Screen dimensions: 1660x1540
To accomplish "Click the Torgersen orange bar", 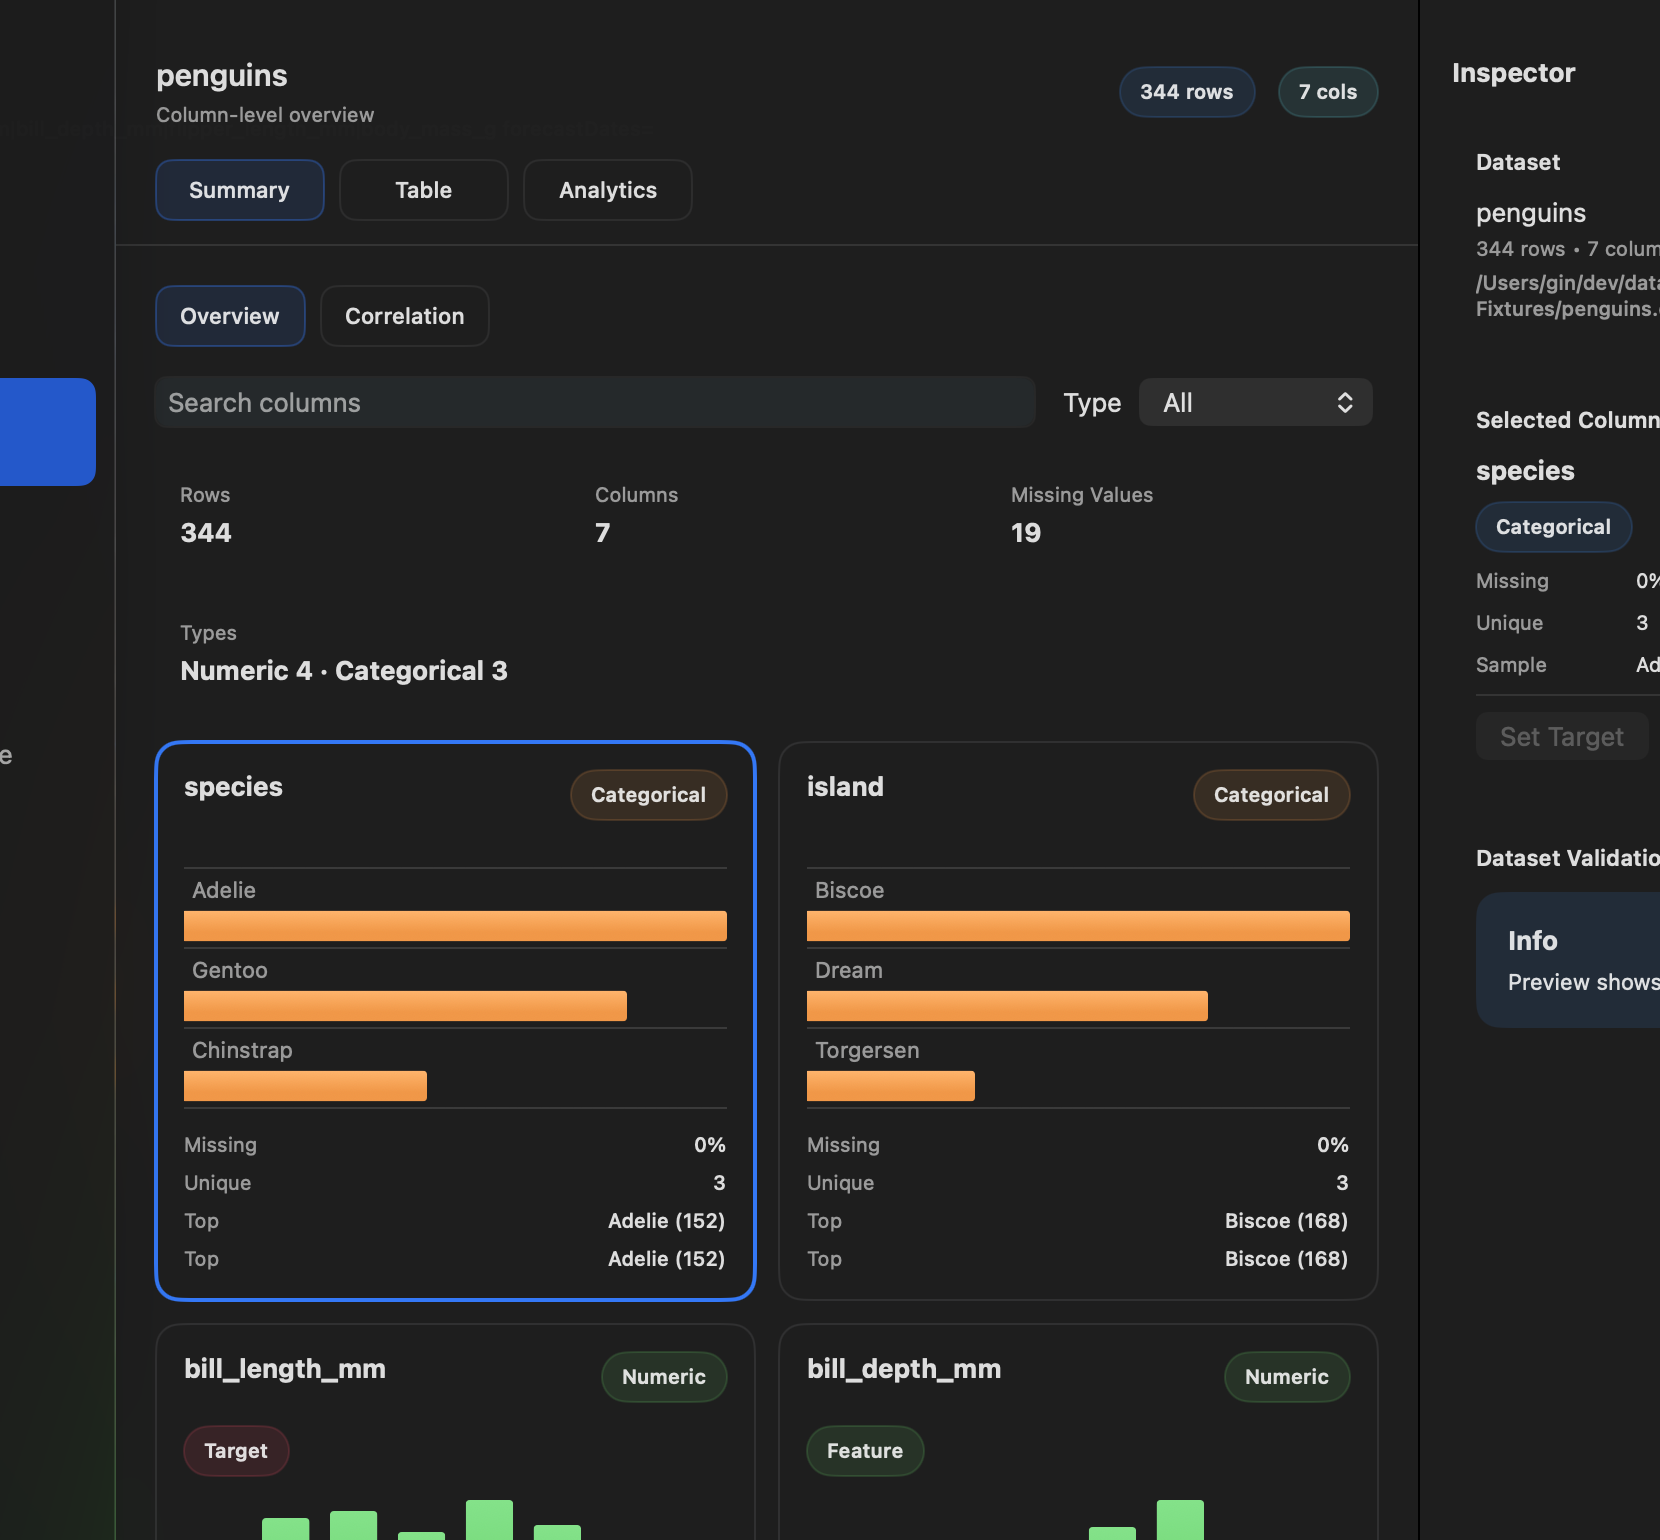I will point(891,1086).
